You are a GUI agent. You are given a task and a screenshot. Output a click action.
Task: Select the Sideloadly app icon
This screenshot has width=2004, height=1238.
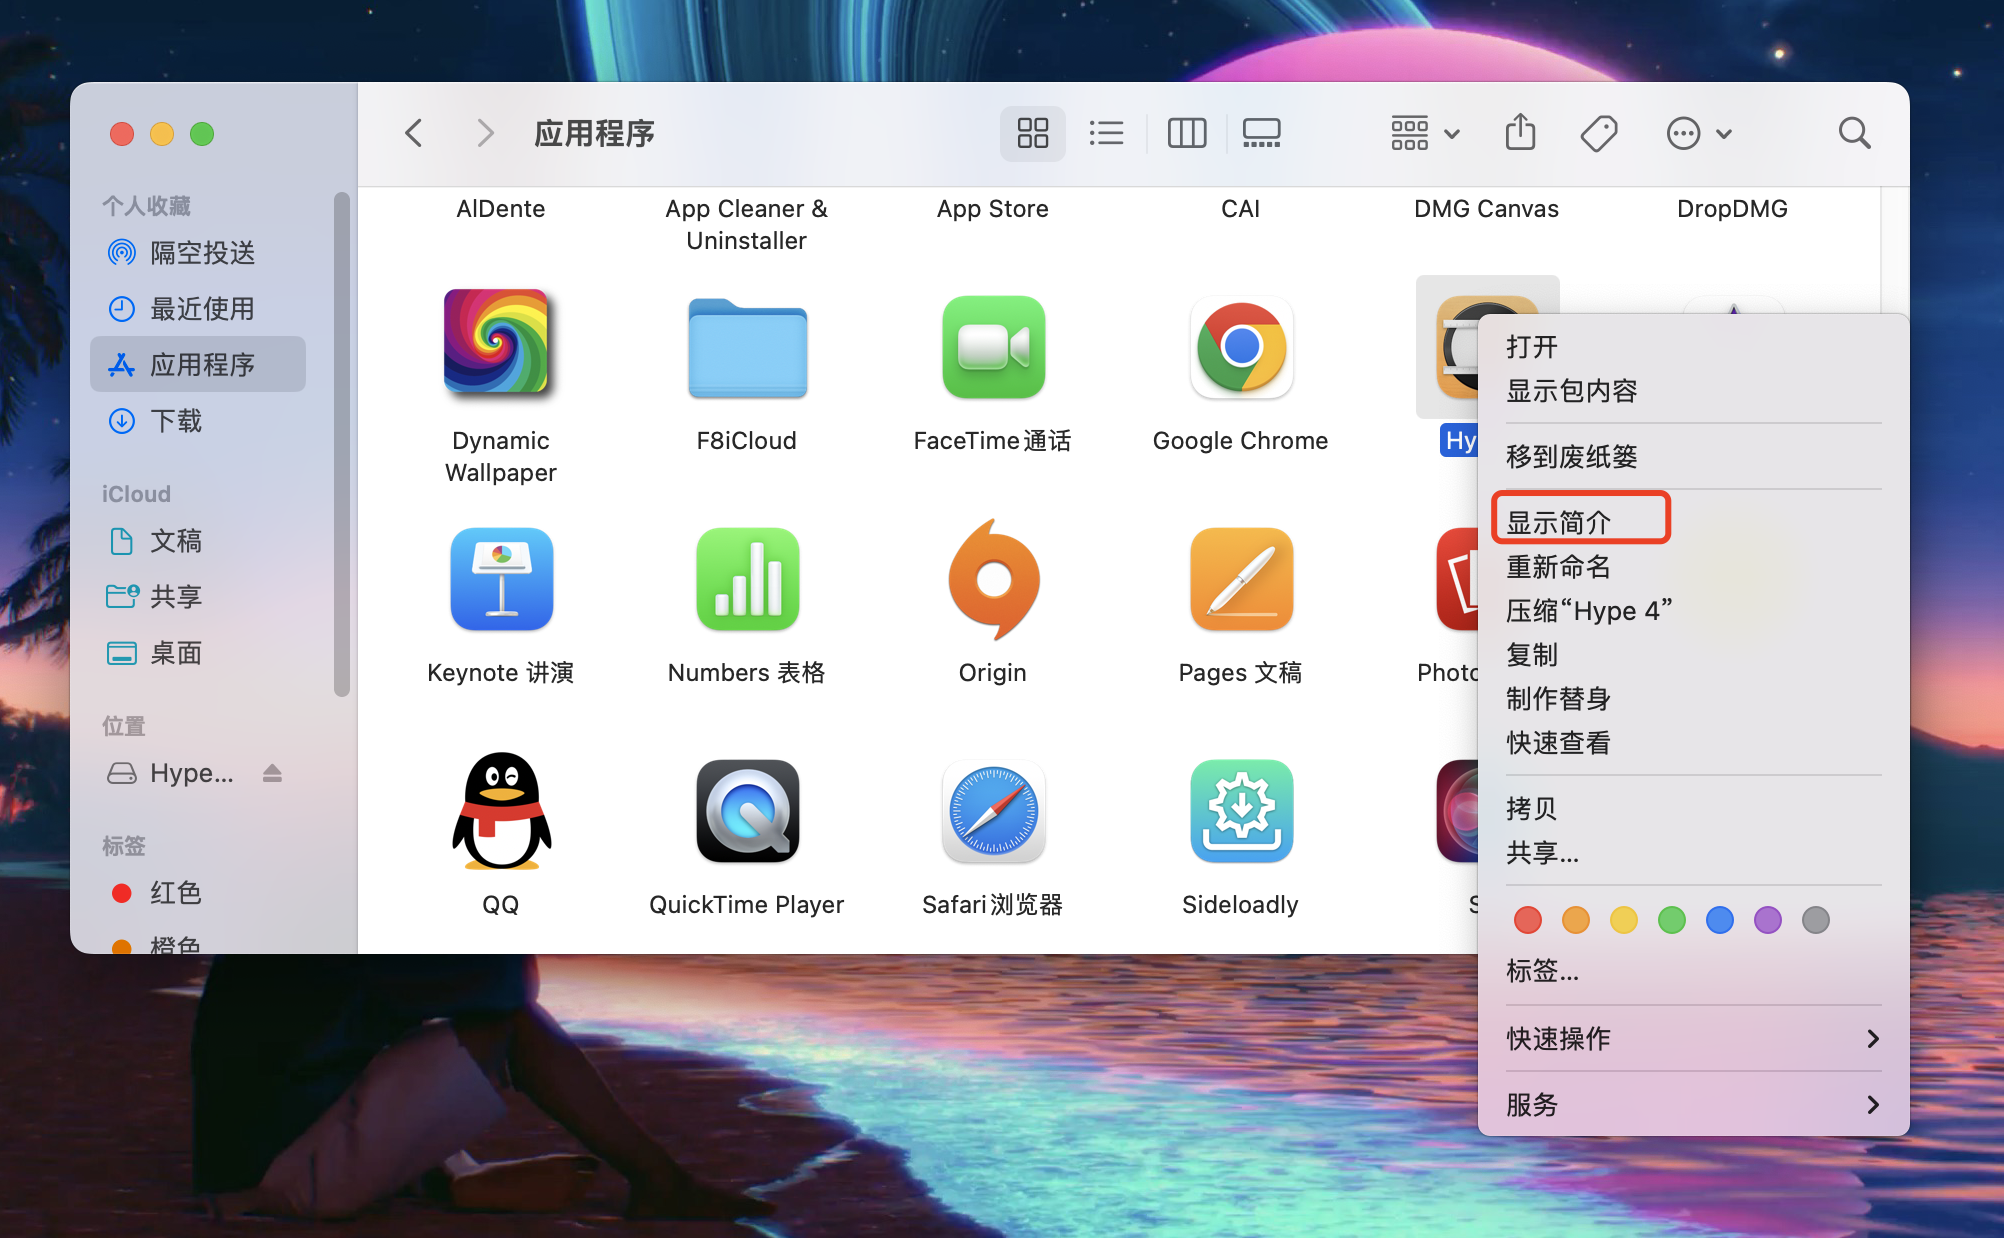click(1241, 811)
